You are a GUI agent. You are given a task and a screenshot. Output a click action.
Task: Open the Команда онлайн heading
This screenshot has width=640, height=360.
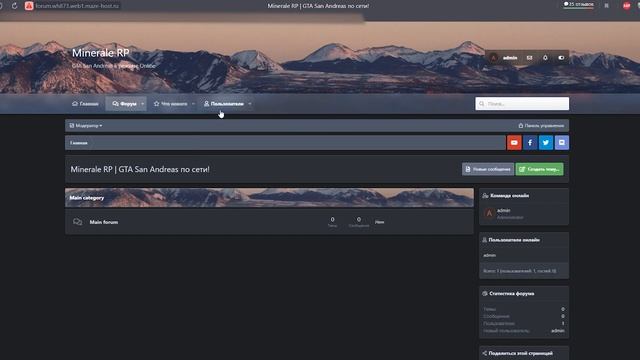[509, 196]
